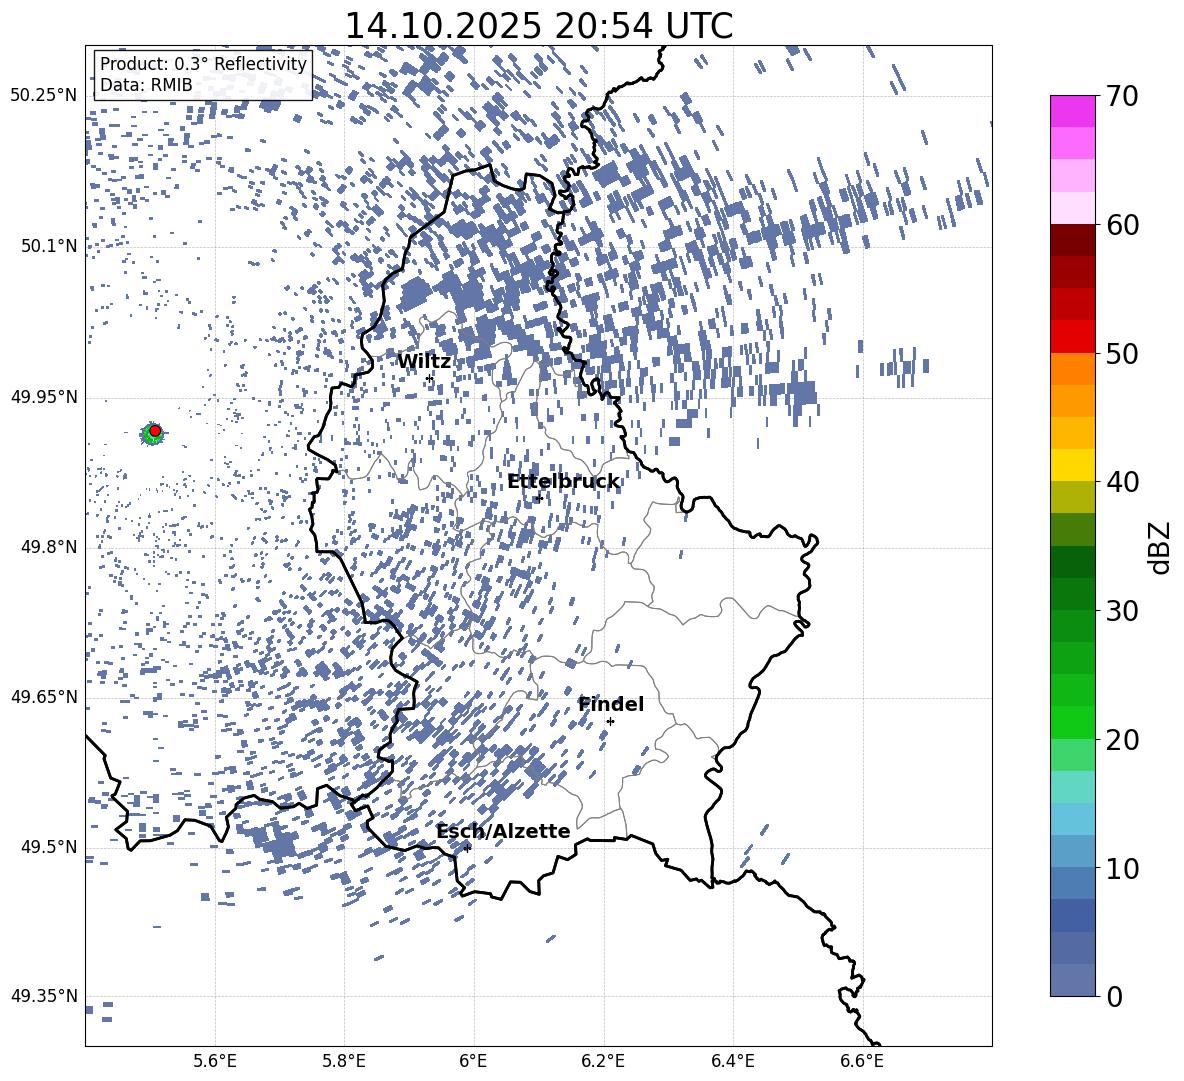Click the yellow colorbar swatch near 40
Screen dimensions: 1184x1081
point(1073,465)
